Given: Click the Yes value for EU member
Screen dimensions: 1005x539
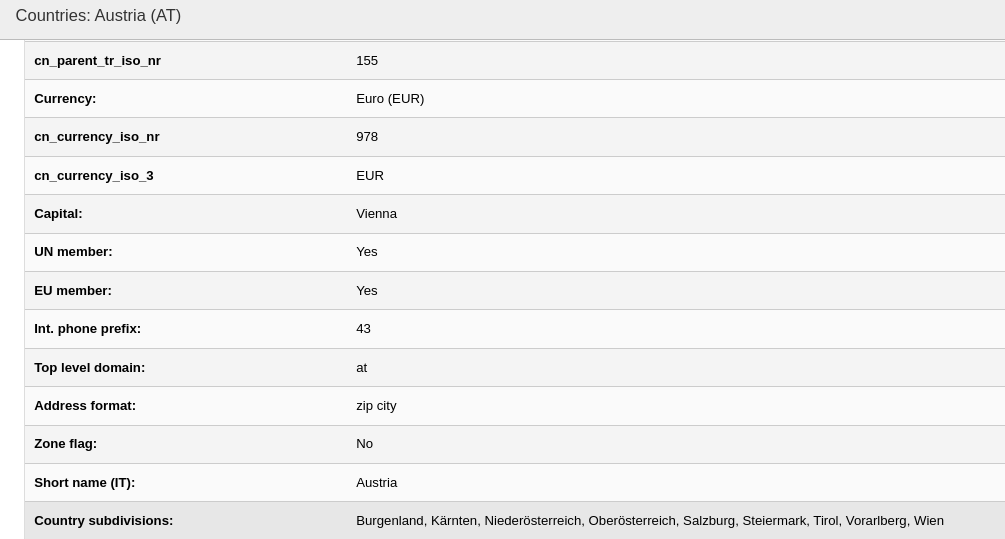Looking at the screenshot, I should tap(367, 290).
